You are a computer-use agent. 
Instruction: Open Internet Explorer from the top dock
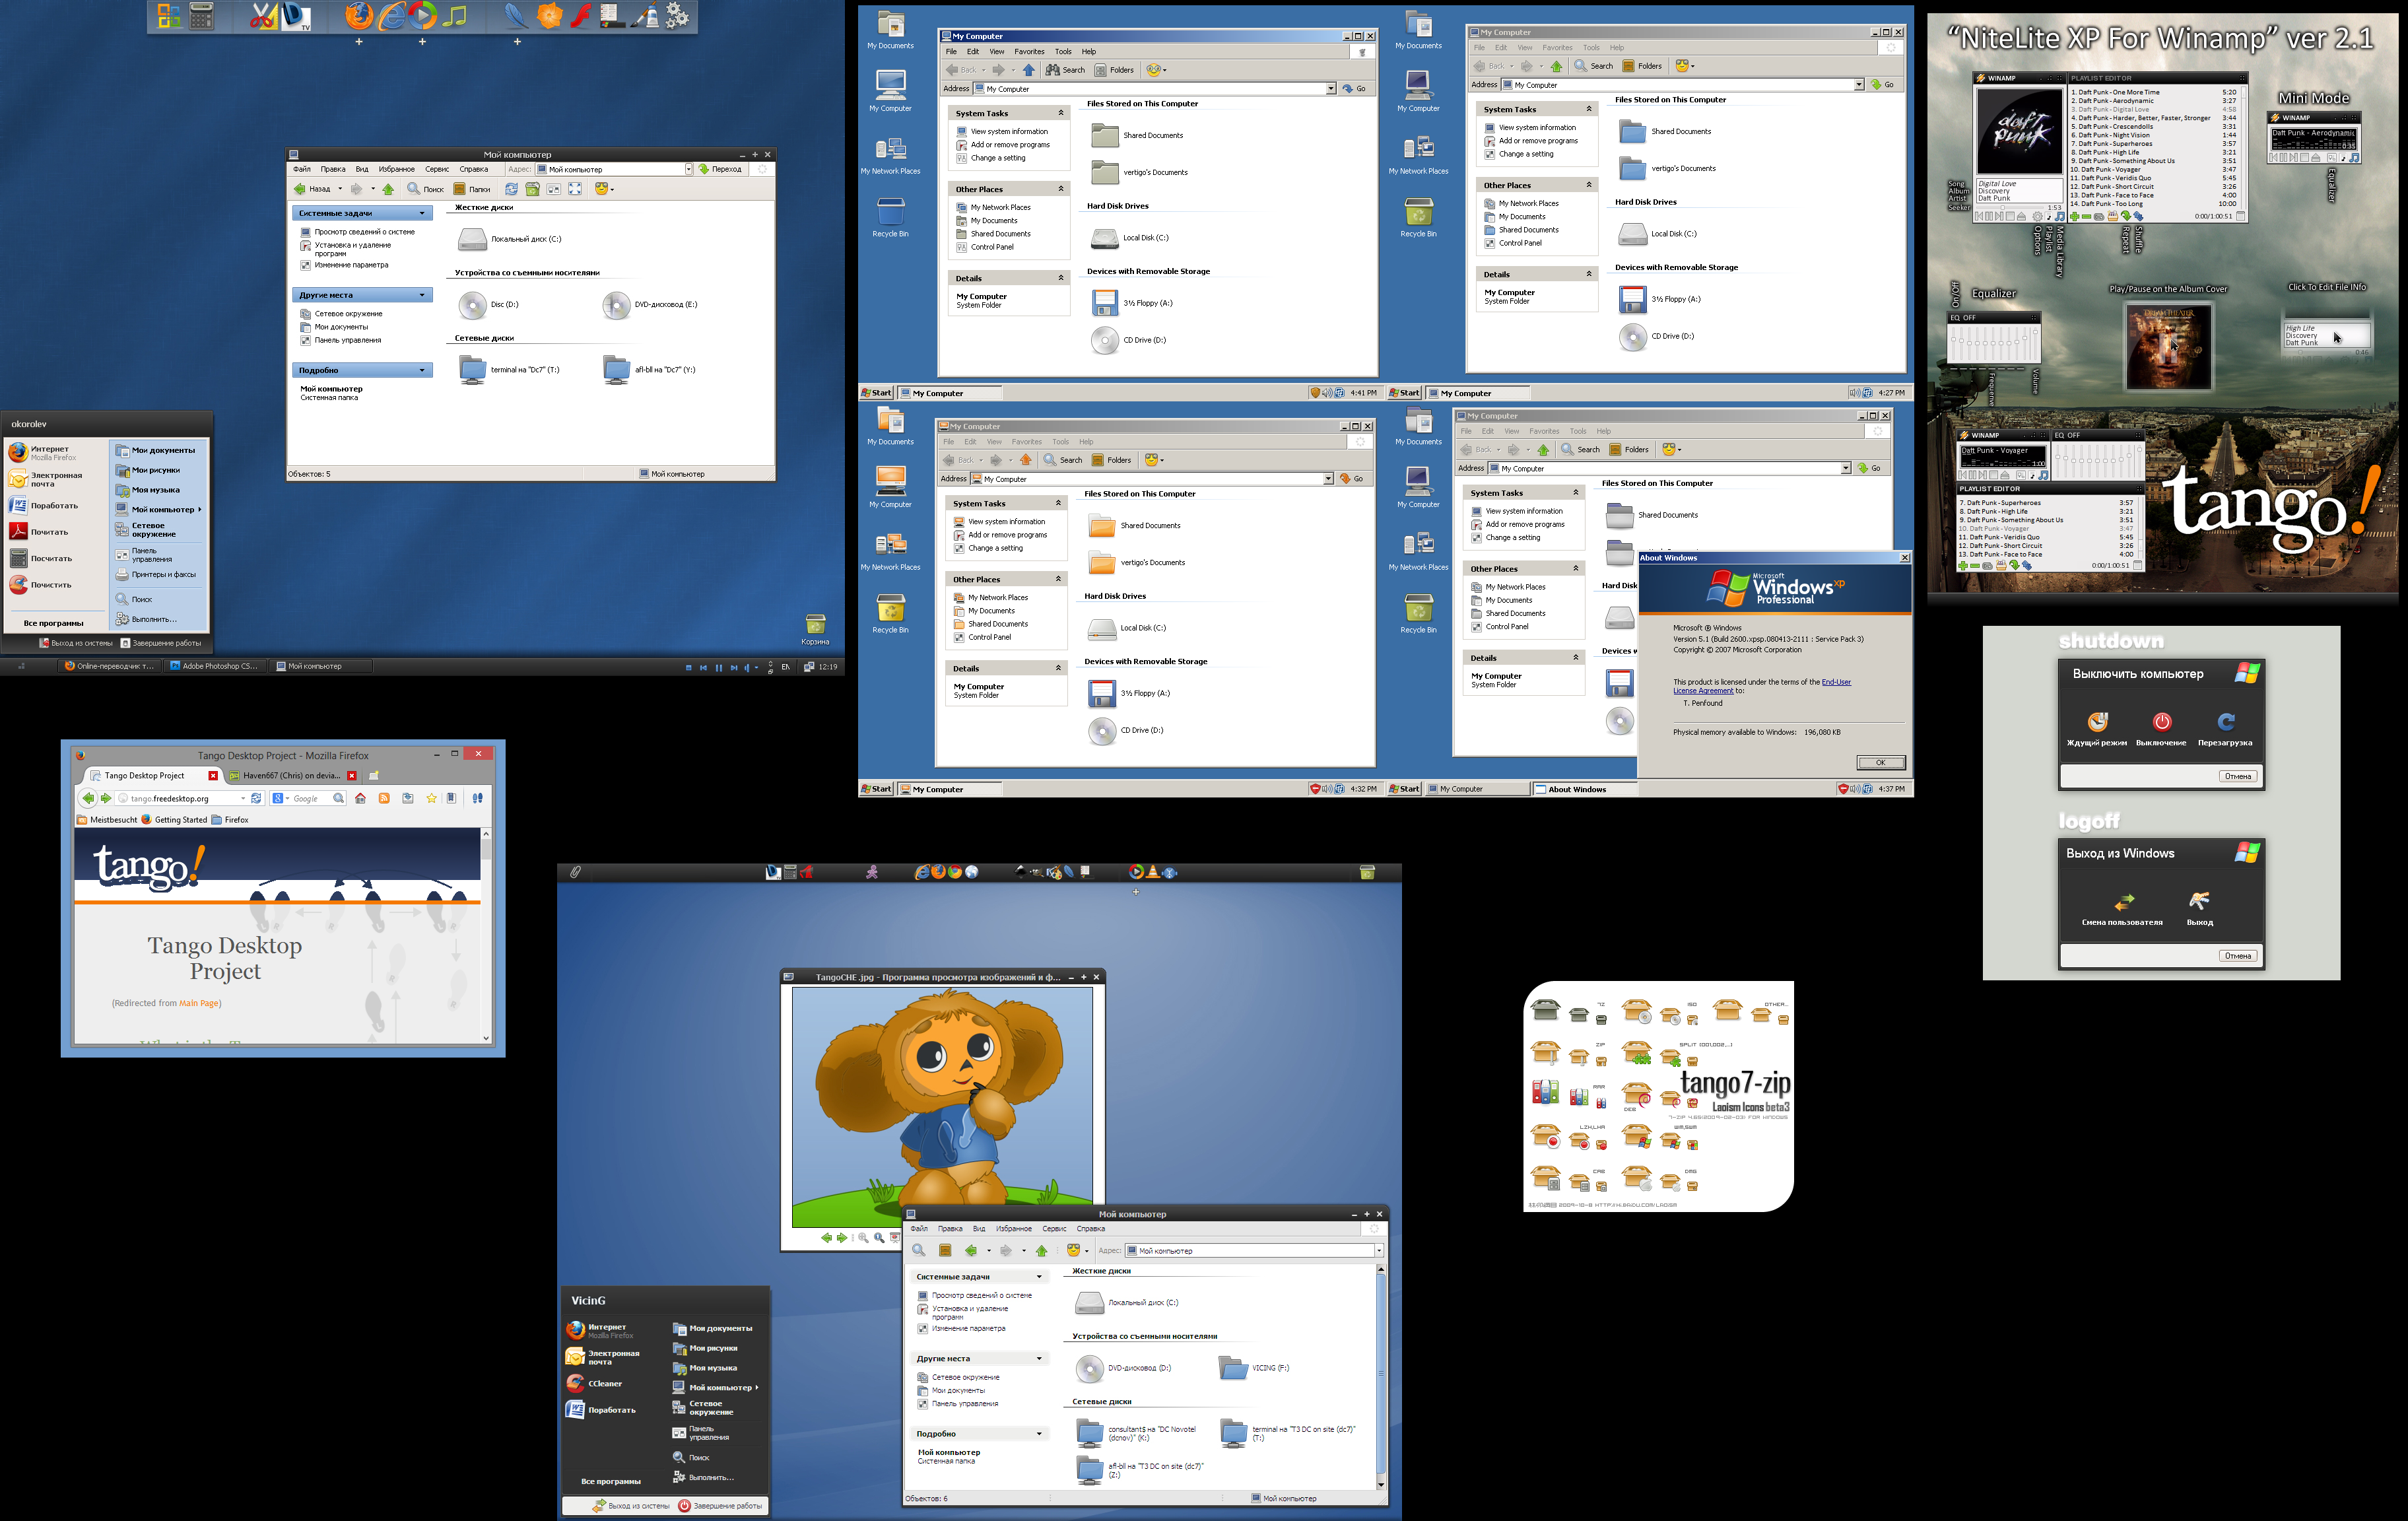pyautogui.click(x=392, y=16)
